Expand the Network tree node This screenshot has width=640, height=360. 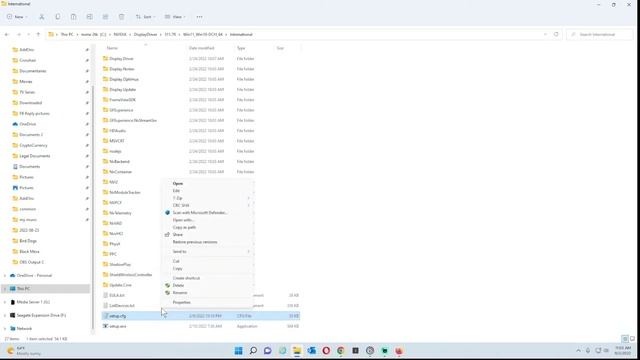[5, 328]
